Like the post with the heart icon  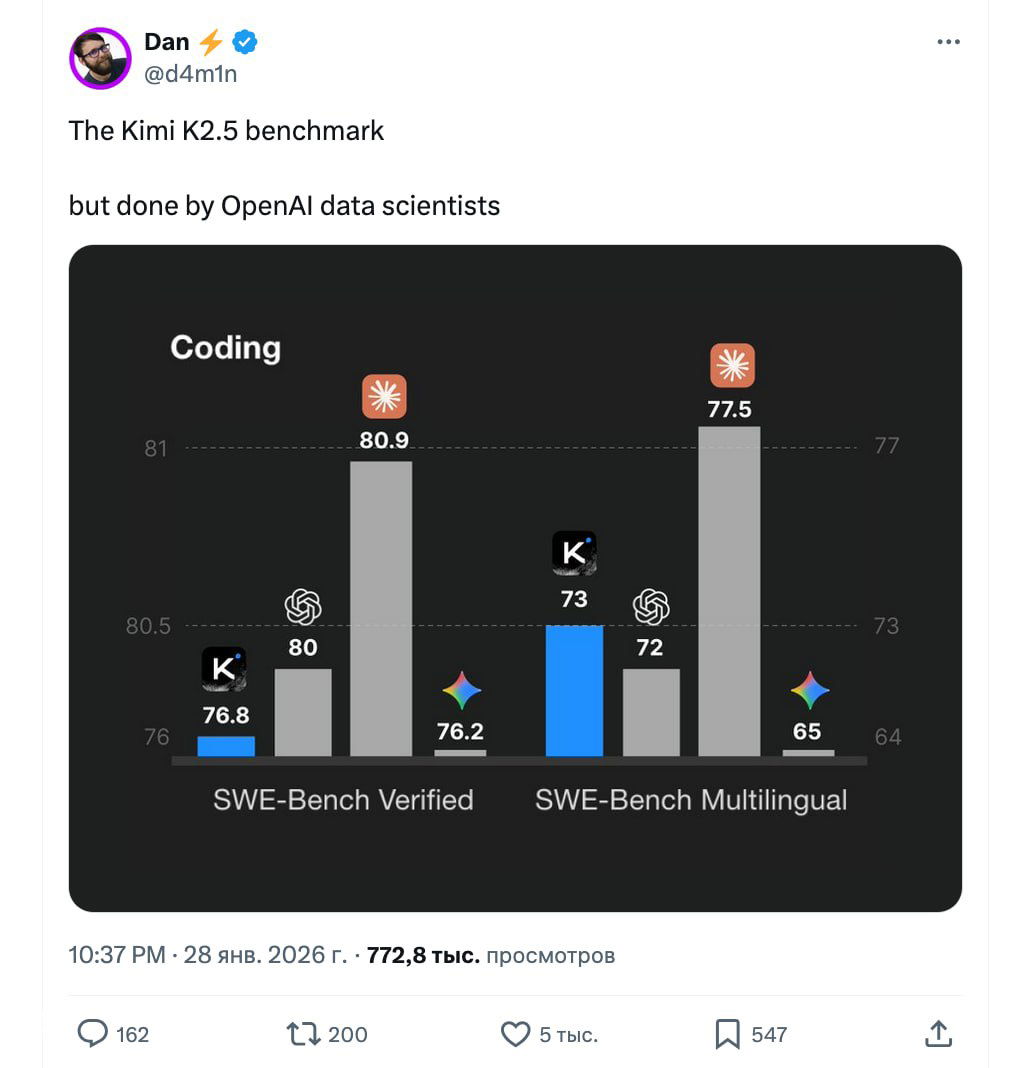coord(515,1033)
